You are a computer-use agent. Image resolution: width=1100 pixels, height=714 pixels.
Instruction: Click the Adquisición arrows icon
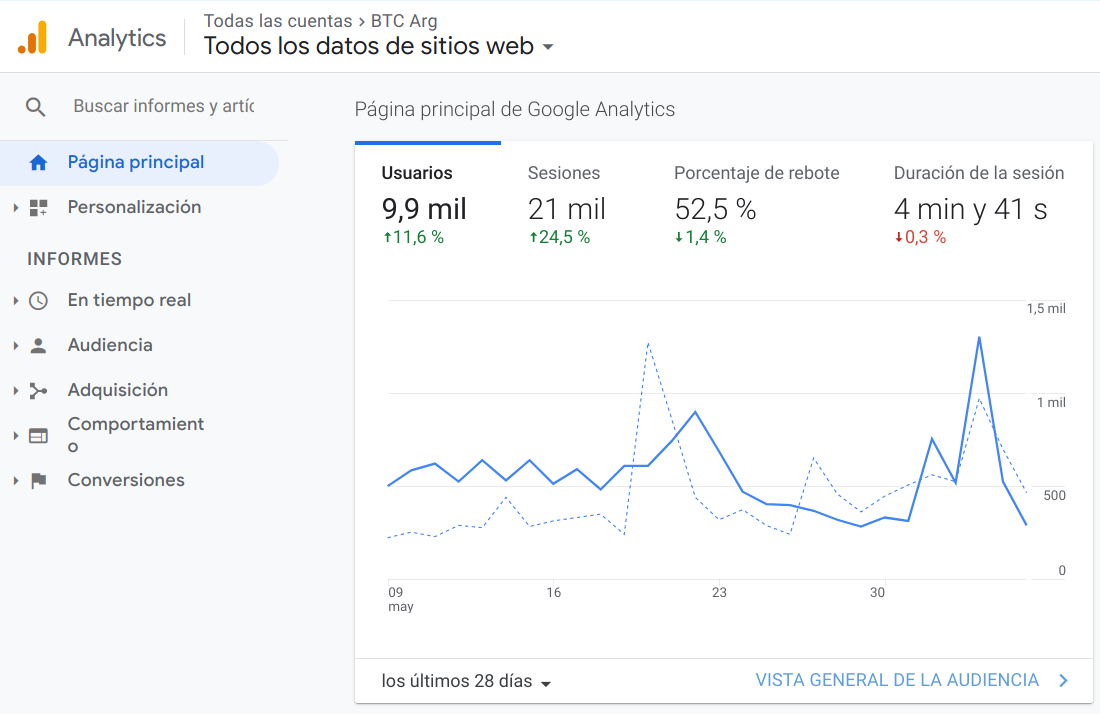coord(38,391)
